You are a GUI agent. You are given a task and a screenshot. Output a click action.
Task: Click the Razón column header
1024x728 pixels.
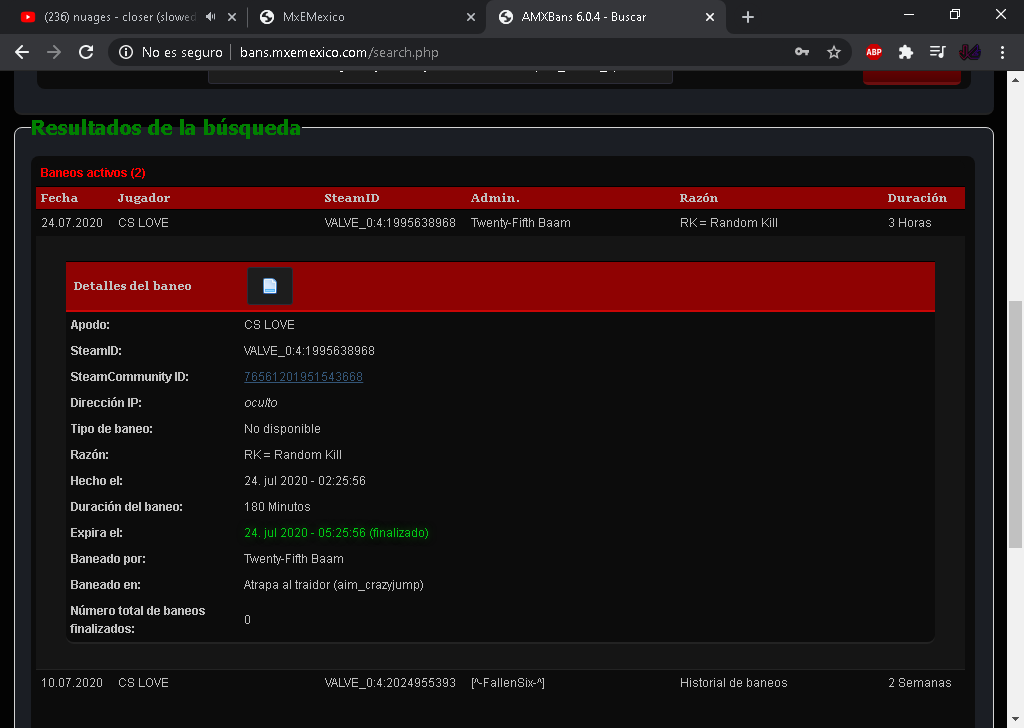[698, 198]
